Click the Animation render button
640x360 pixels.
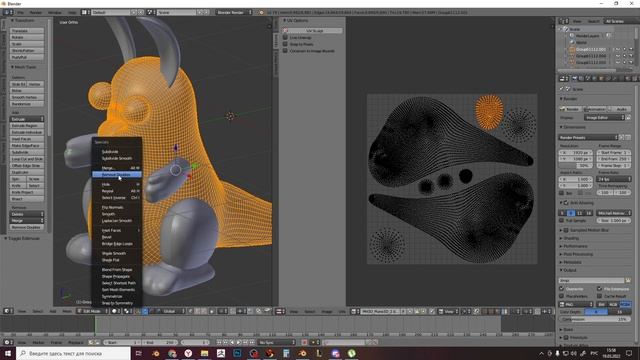coord(594,109)
